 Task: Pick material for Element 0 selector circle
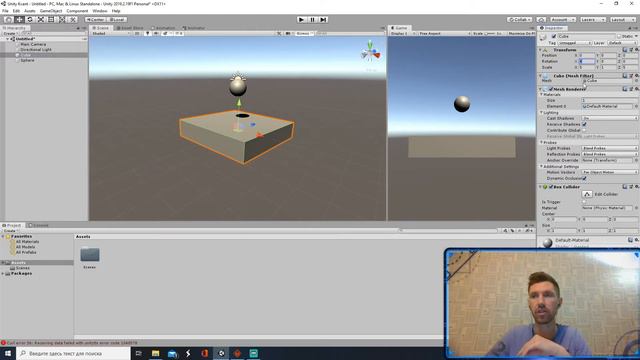pos(636,106)
